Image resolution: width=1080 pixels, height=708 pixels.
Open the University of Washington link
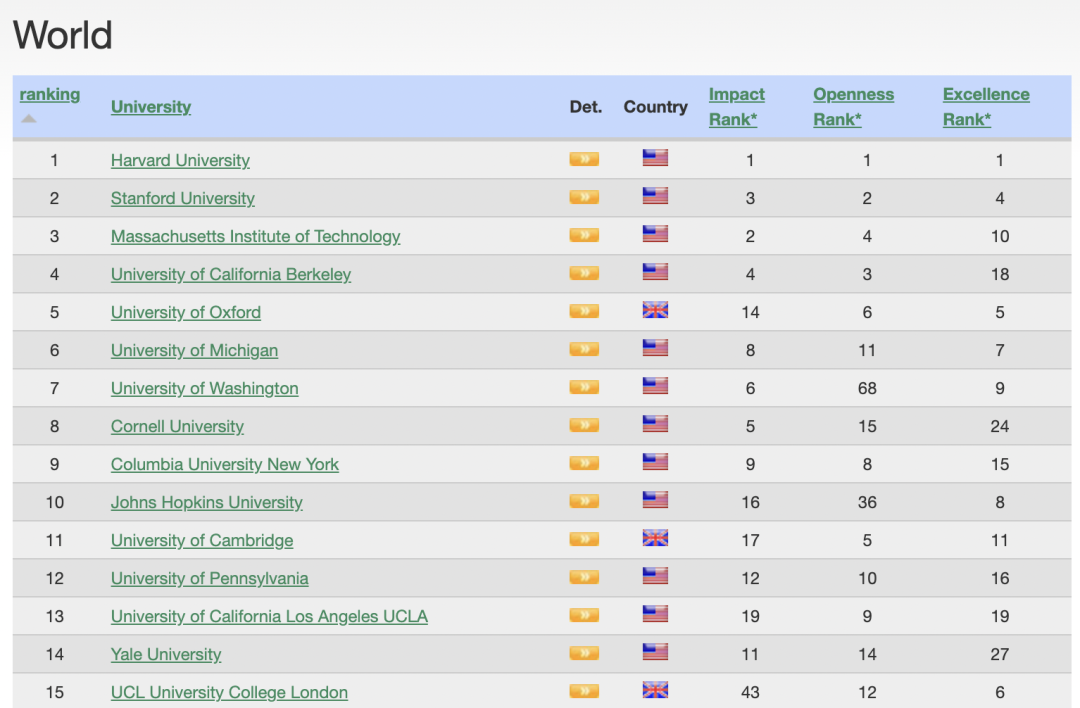click(205, 388)
